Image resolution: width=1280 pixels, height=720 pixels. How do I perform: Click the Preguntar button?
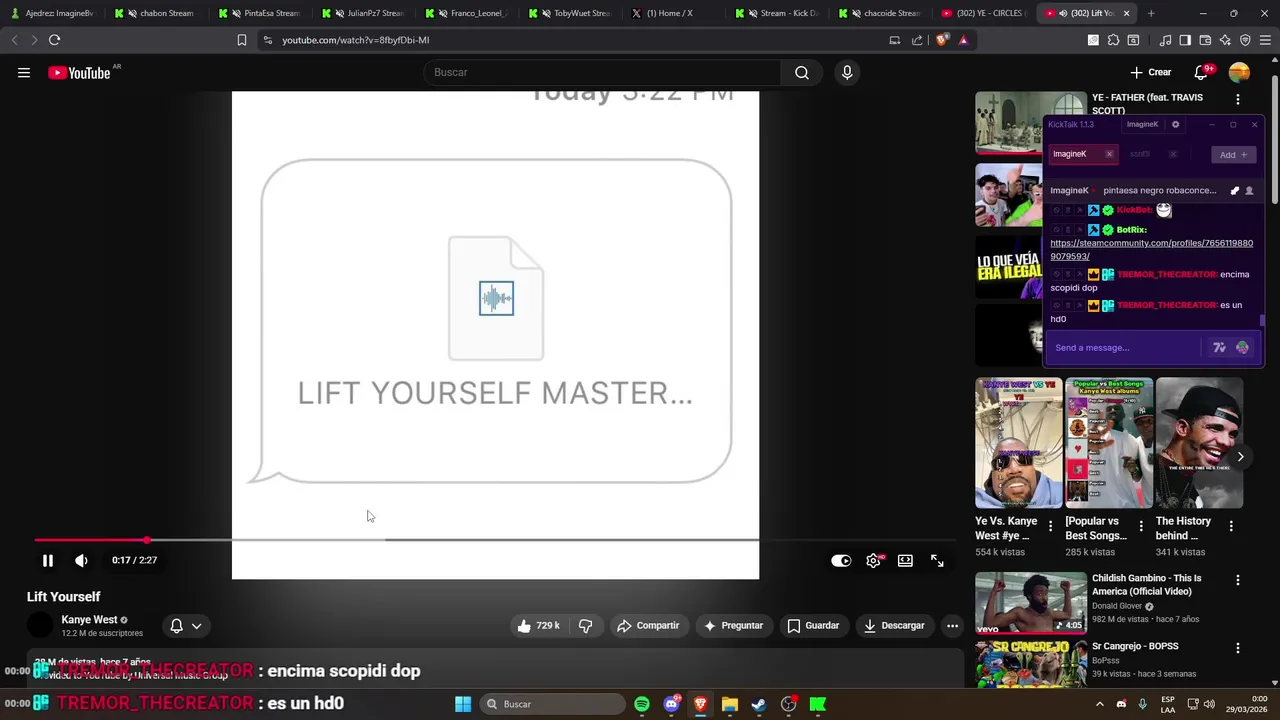[x=734, y=626]
